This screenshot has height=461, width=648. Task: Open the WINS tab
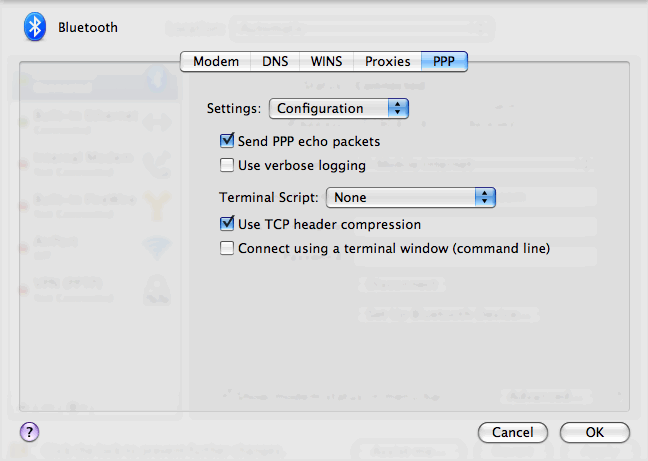pyautogui.click(x=326, y=61)
